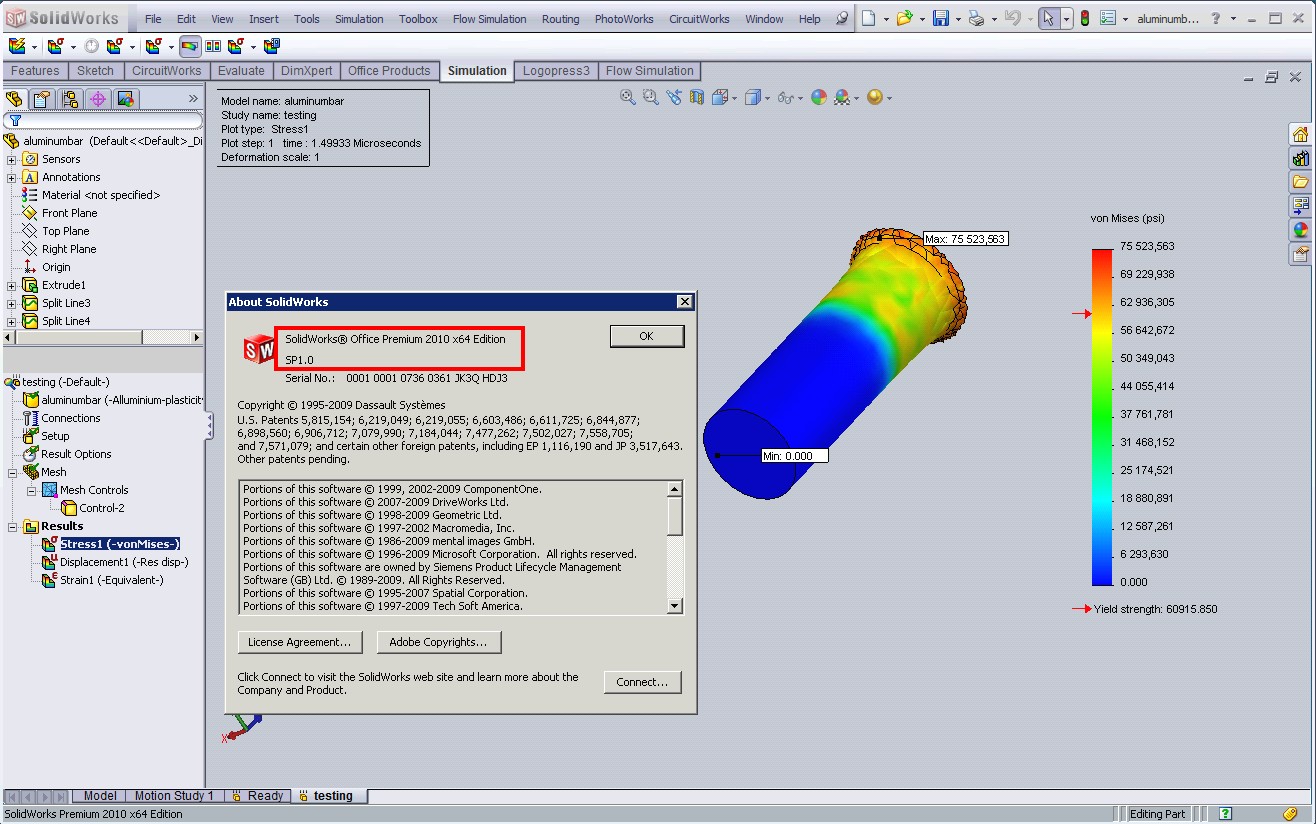Click OK in the About SolidWorks dialog
Viewport: 1316px width, 824px height.
pos(646,335)
